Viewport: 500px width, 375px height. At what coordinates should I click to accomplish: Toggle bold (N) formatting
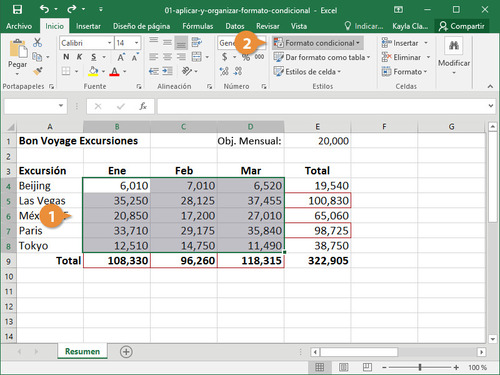(66, 57)
